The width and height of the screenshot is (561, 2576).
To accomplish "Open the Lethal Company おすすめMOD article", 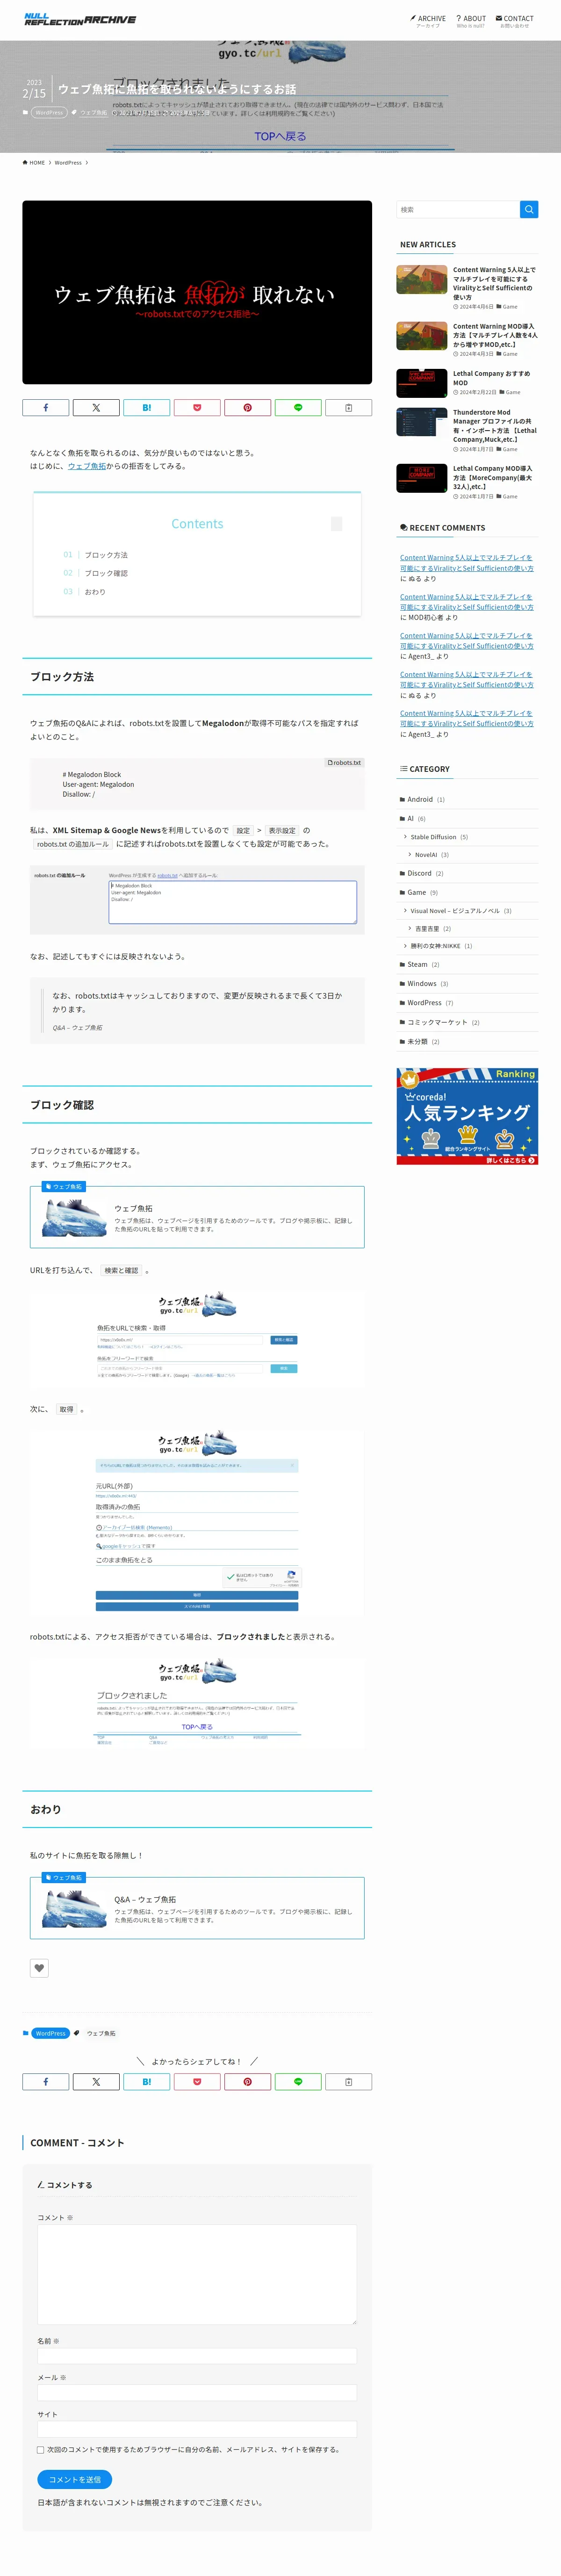I will coord(467,383).
